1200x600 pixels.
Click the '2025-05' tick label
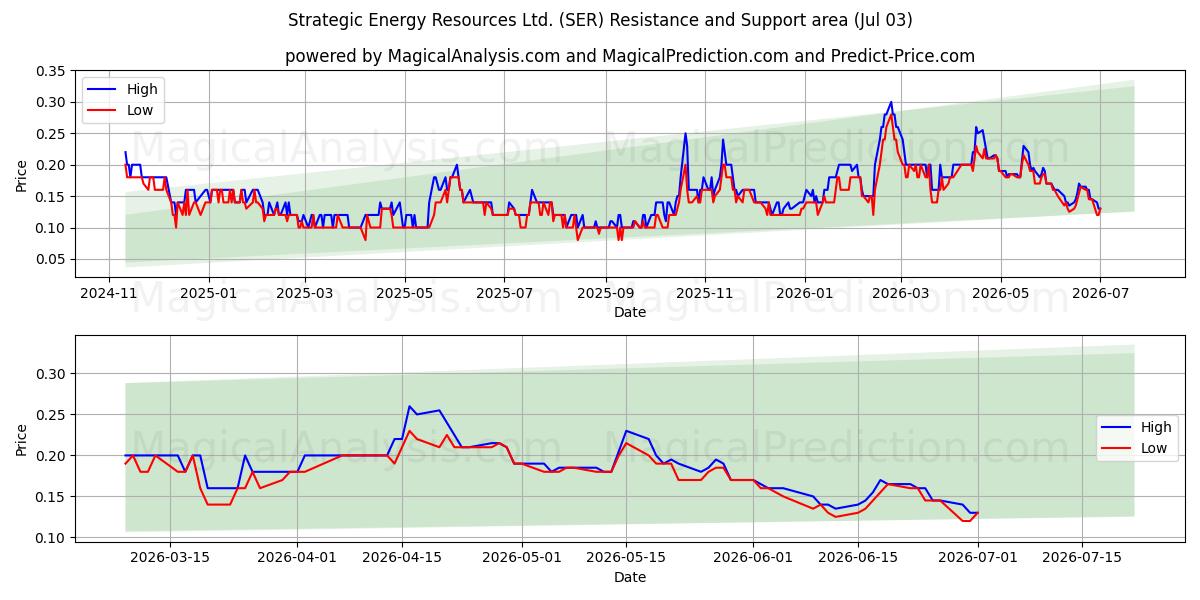[404, 293]
